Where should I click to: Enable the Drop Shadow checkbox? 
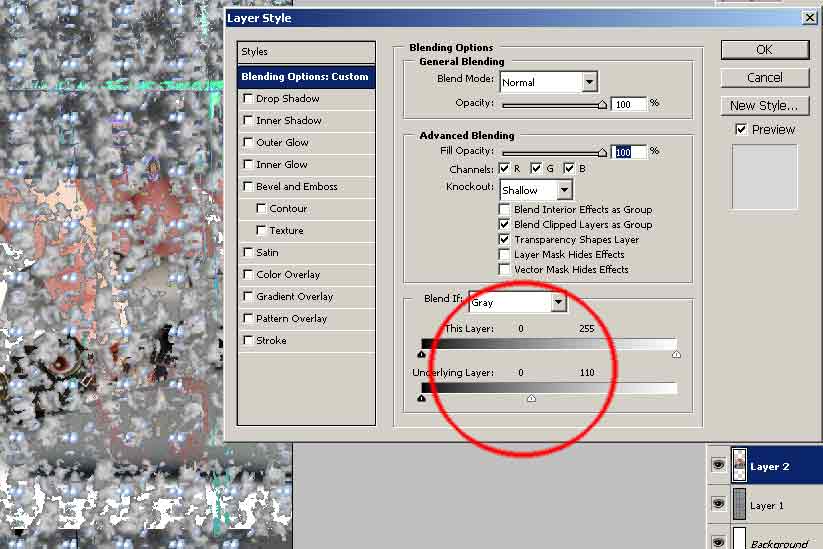click(248, 98)
